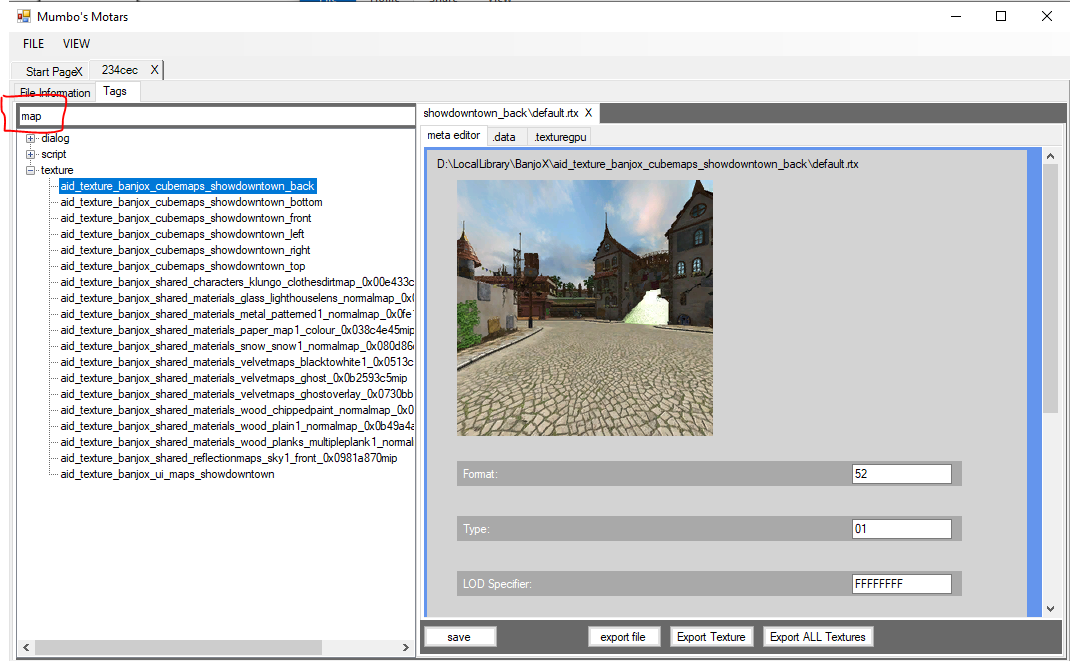This screenshot has height=661, width=1070.
Task: Click the meta editor scroll up arrow
Action: click(1050, 156)
